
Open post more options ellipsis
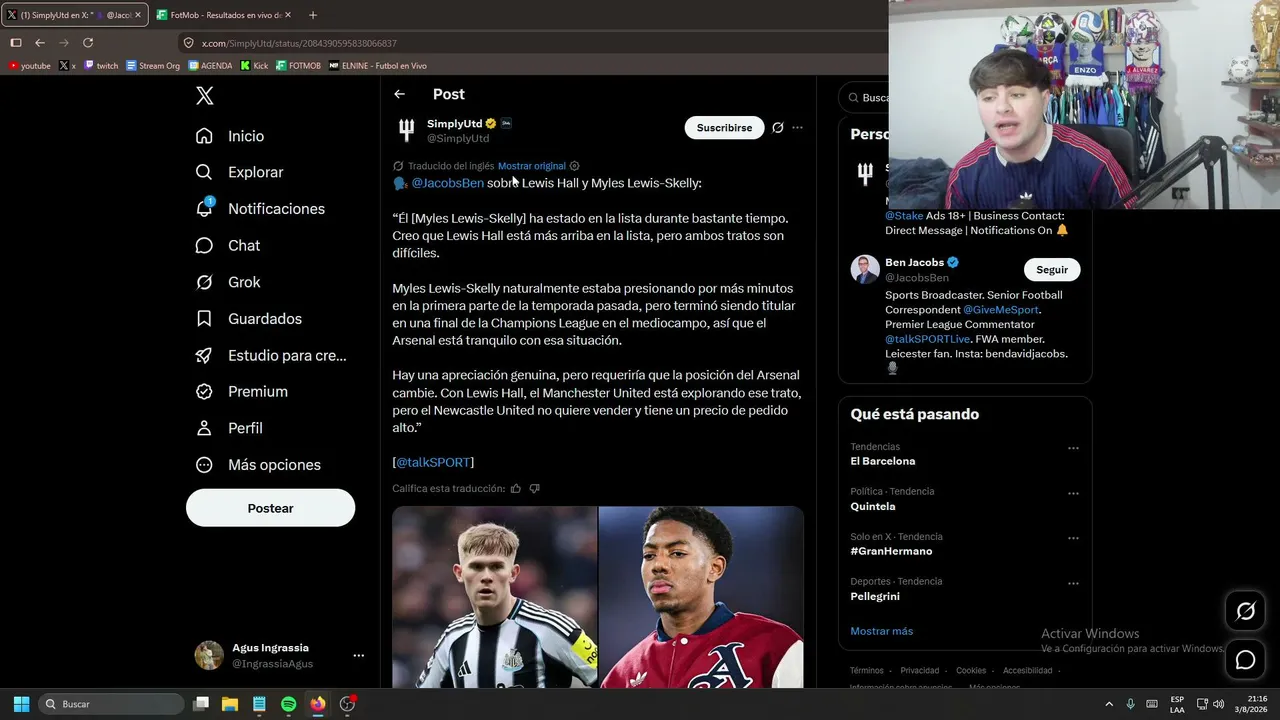pyautogui.click(x=797, y=128)
